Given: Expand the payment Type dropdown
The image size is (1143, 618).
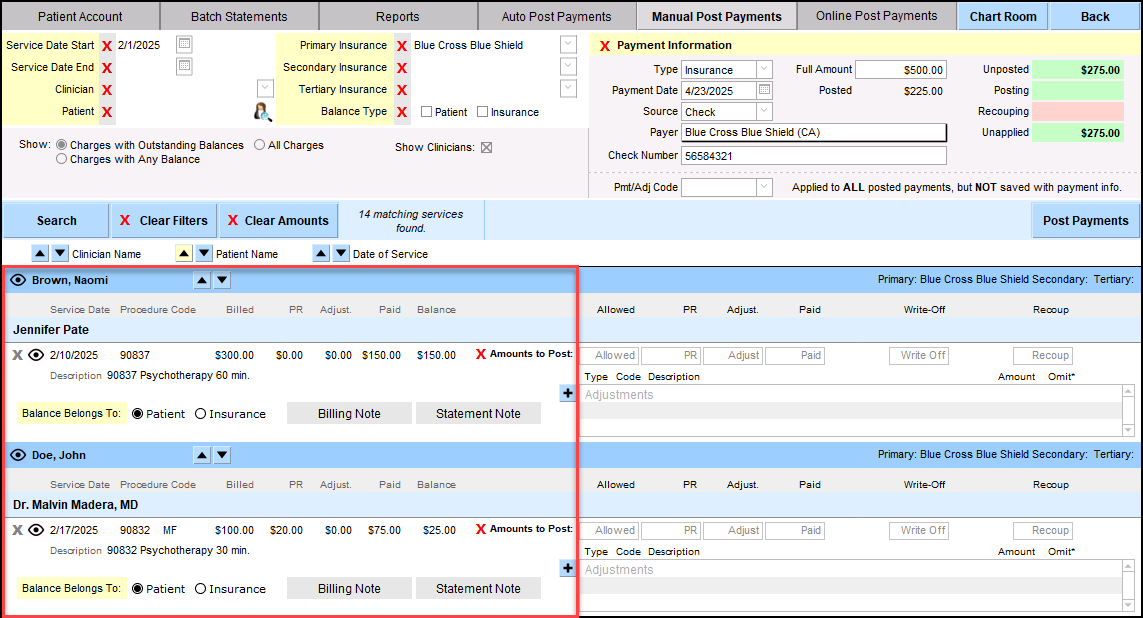Looking at the screenshot, I should (x=764, y=69).
